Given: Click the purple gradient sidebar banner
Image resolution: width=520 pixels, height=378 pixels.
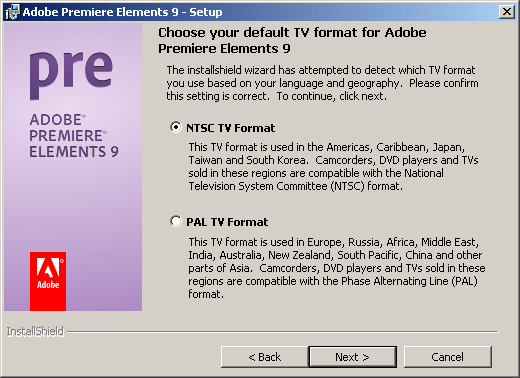Looking at the screenshot, I should click(73, 167).
